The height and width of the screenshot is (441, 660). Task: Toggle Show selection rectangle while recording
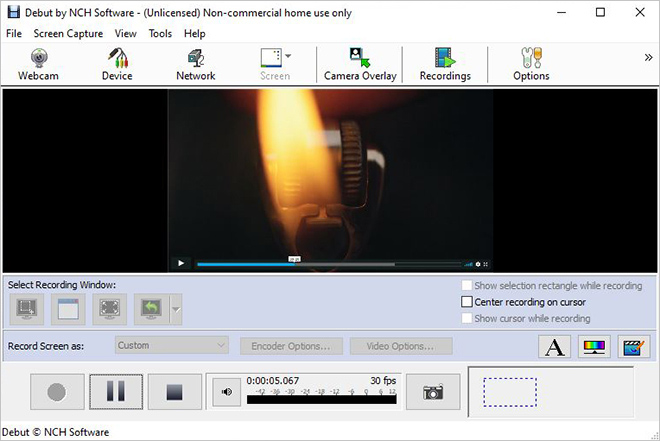pyautogui.click(x=467, y=286)
